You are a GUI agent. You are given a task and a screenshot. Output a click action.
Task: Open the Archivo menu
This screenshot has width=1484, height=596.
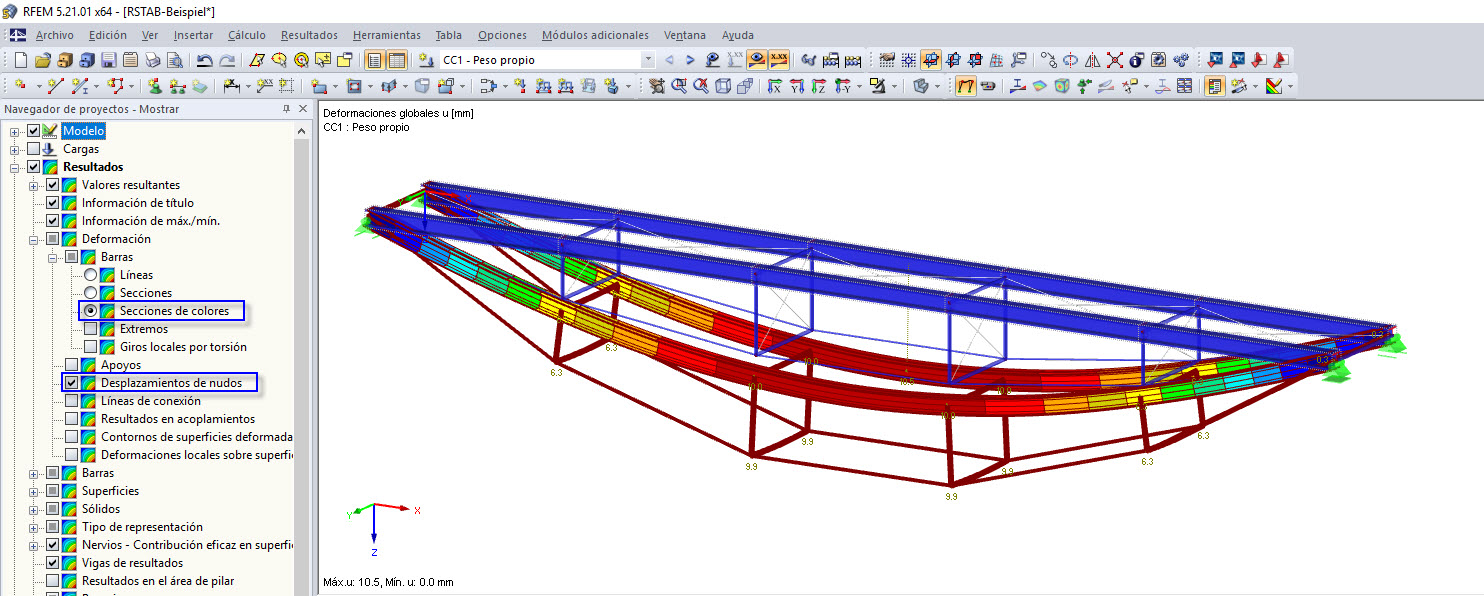pos(55,35)
